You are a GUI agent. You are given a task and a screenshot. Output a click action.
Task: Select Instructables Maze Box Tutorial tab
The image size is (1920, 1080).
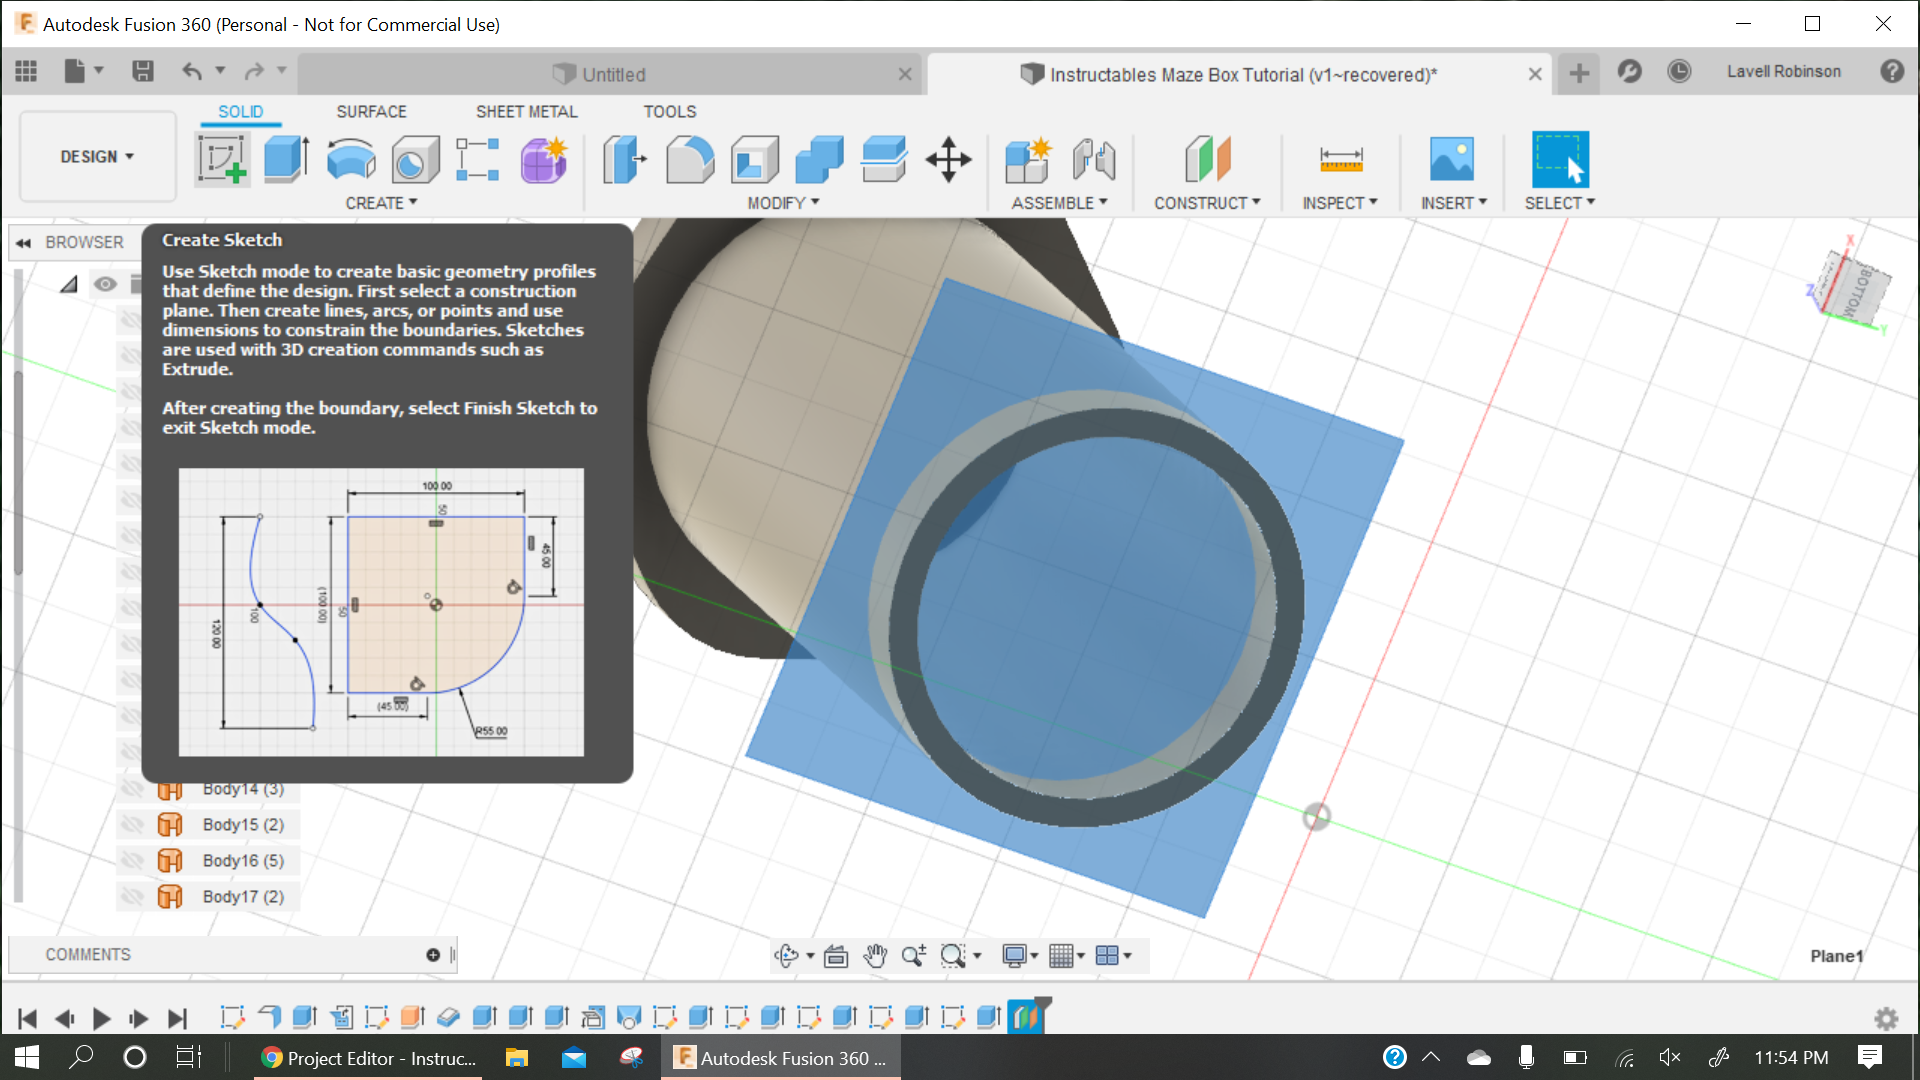(1239, 74)
